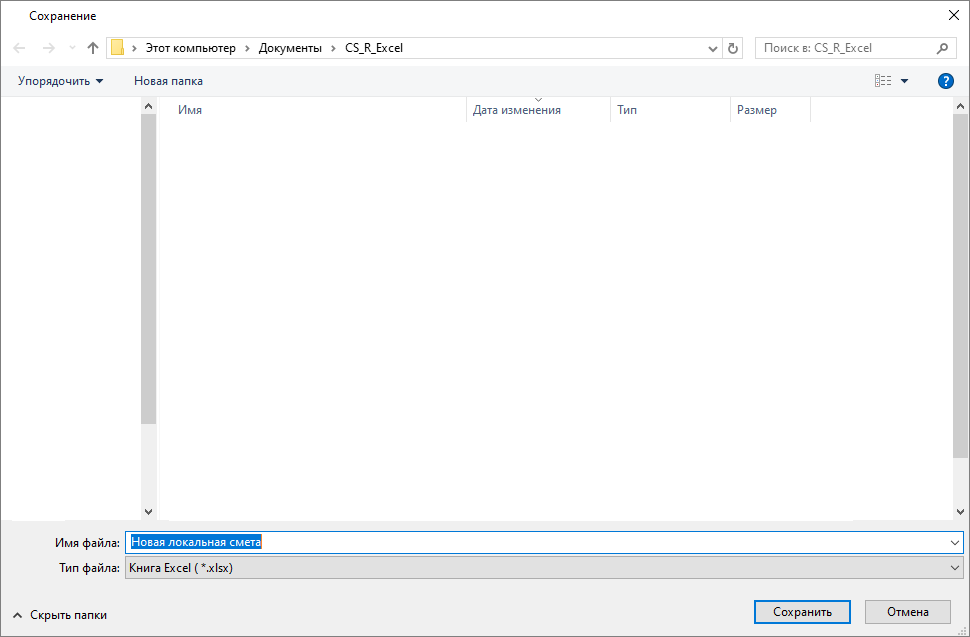Refresh the current folder view
The image size is (970, 637).
(x=734, y=48)
